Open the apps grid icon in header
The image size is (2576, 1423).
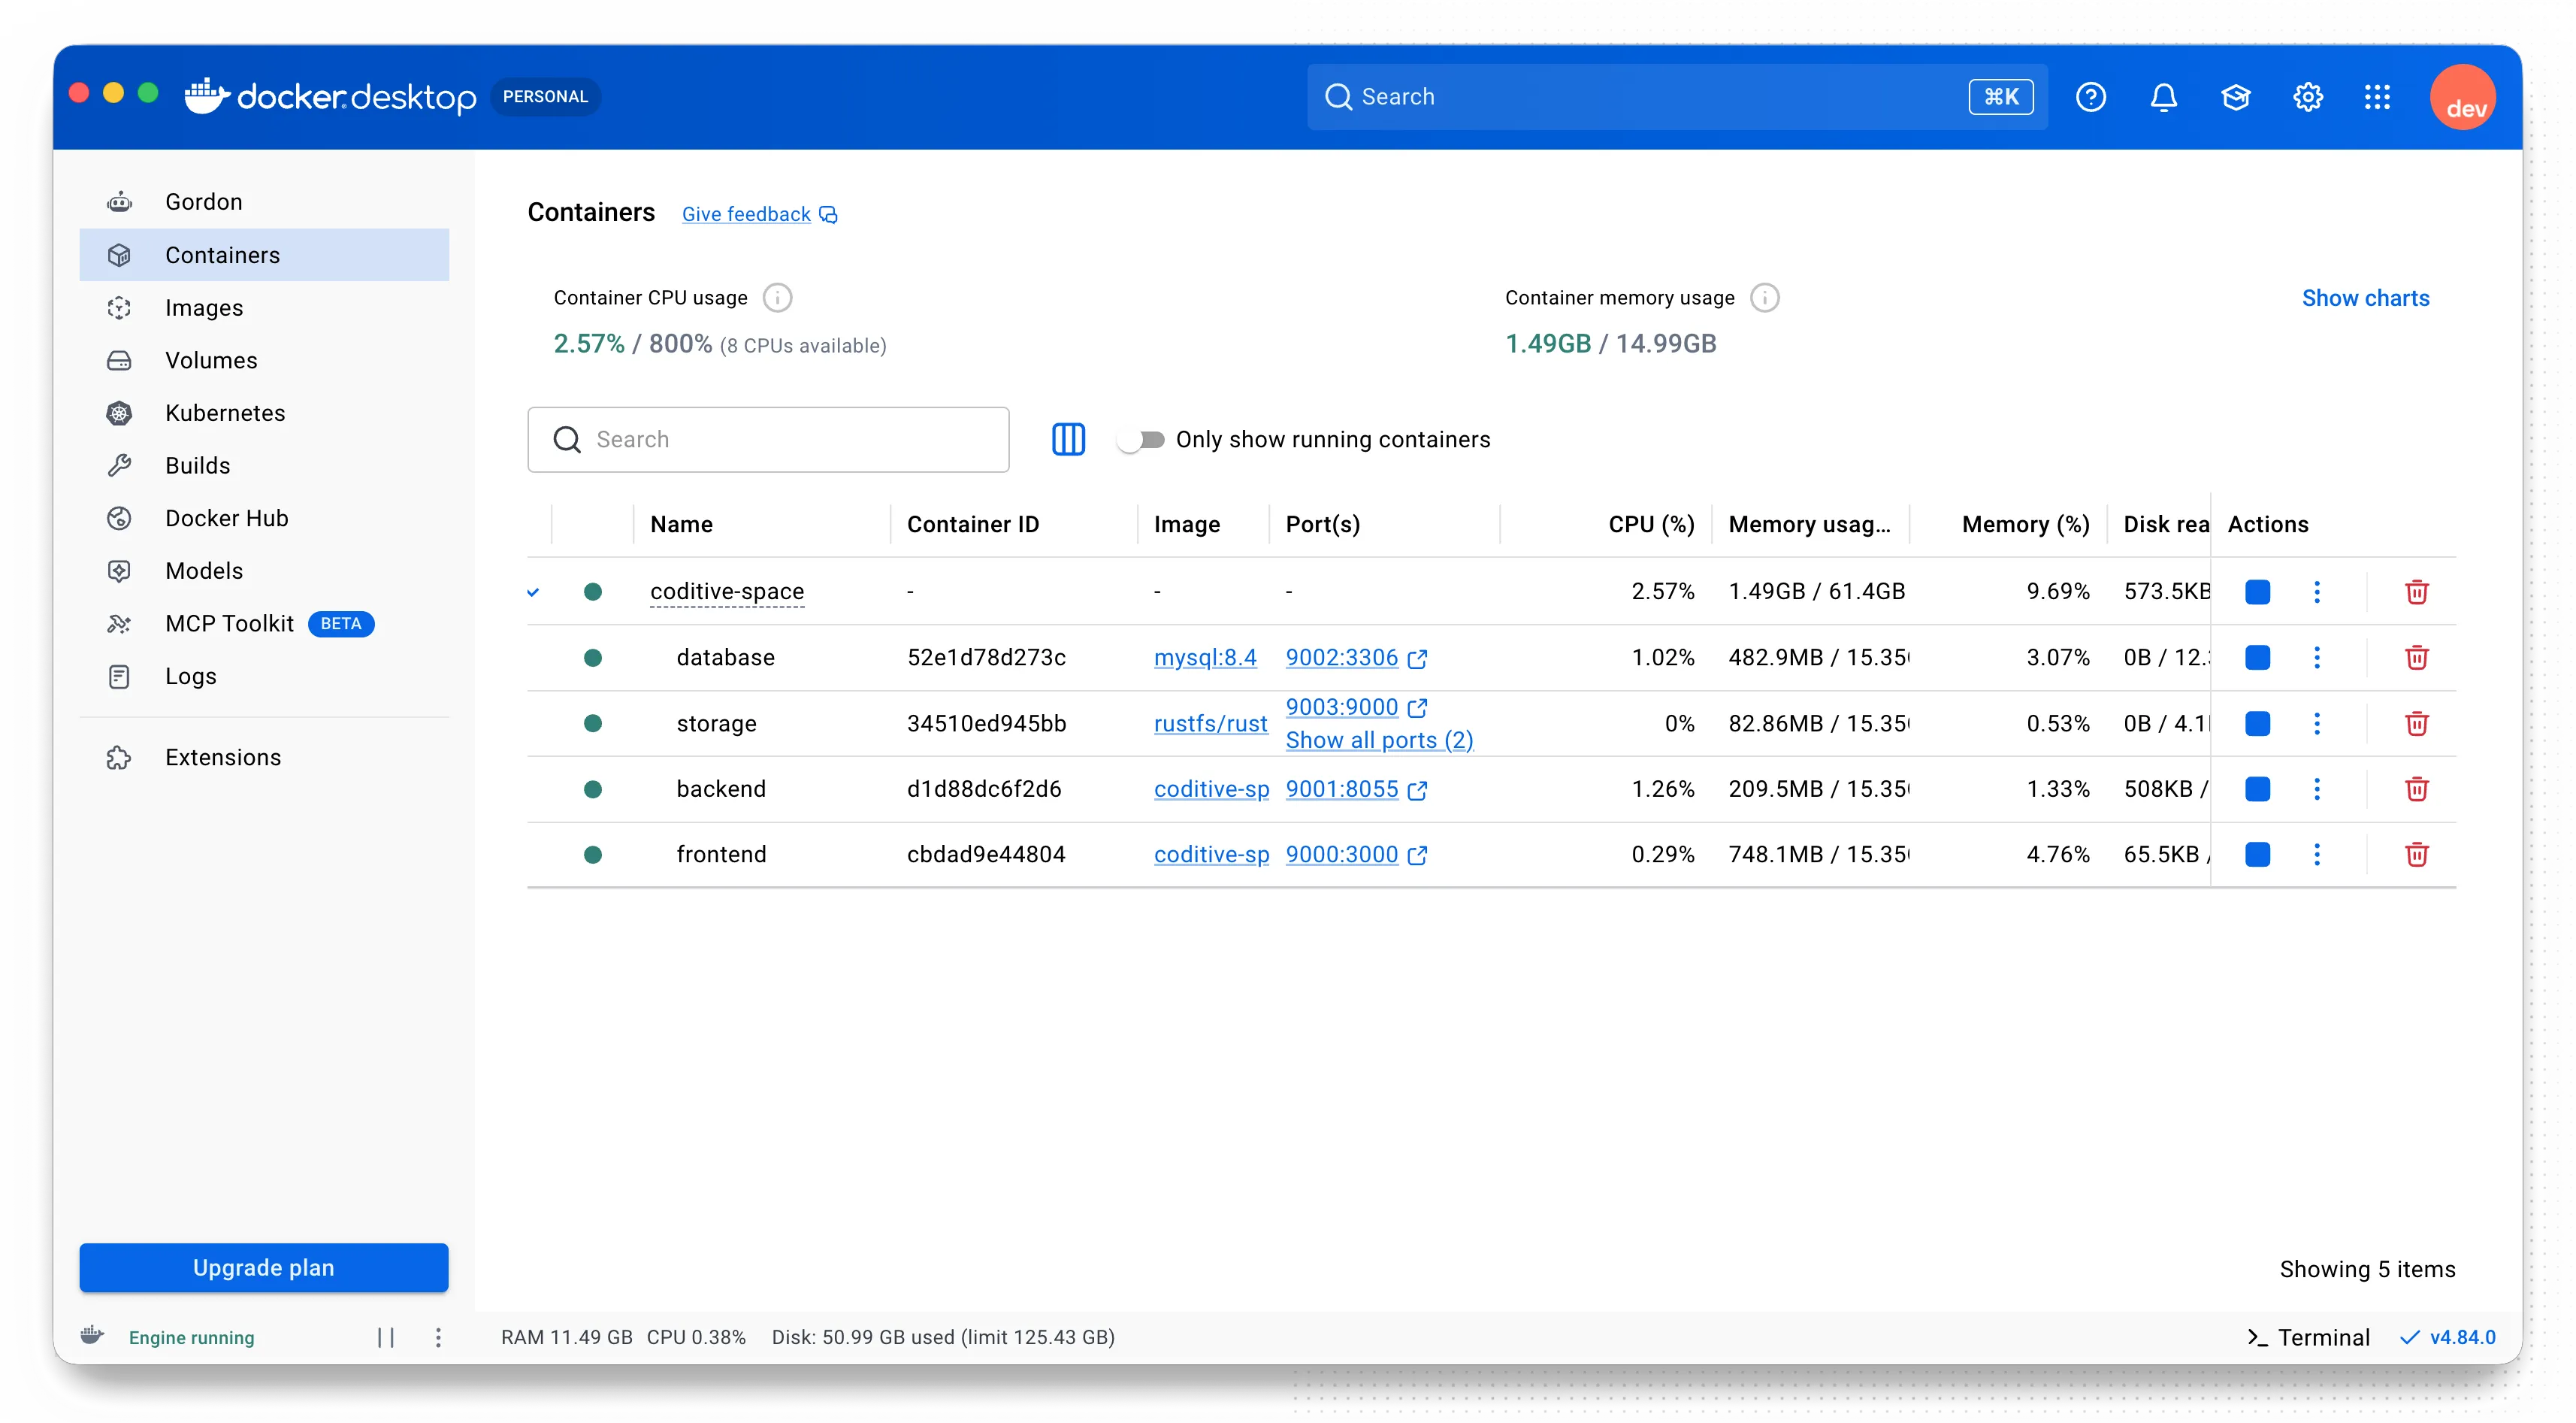click(x=2377, y=97)
